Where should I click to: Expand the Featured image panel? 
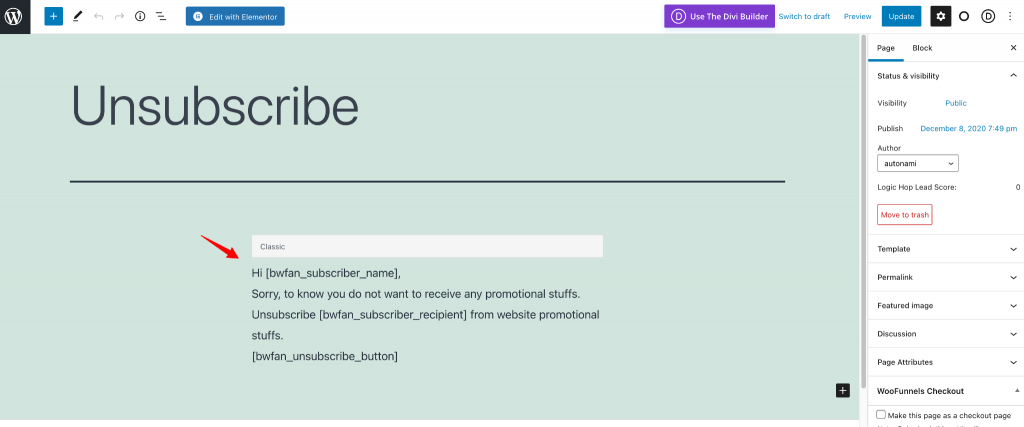(x=946, y=306)
